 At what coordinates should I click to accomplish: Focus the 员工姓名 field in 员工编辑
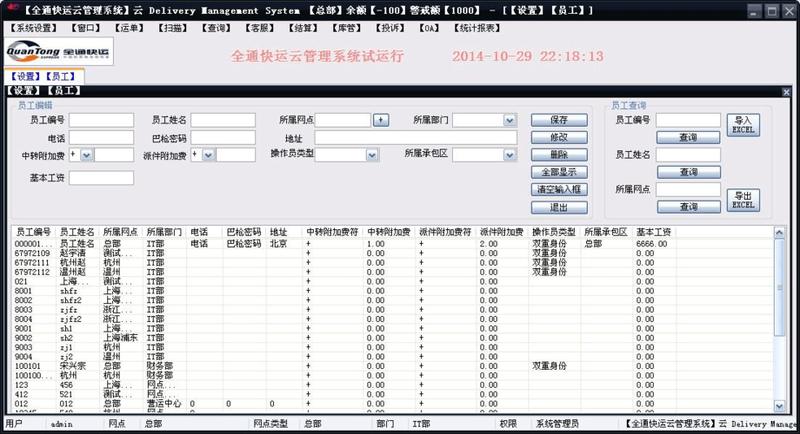click(x=223, y=120)
